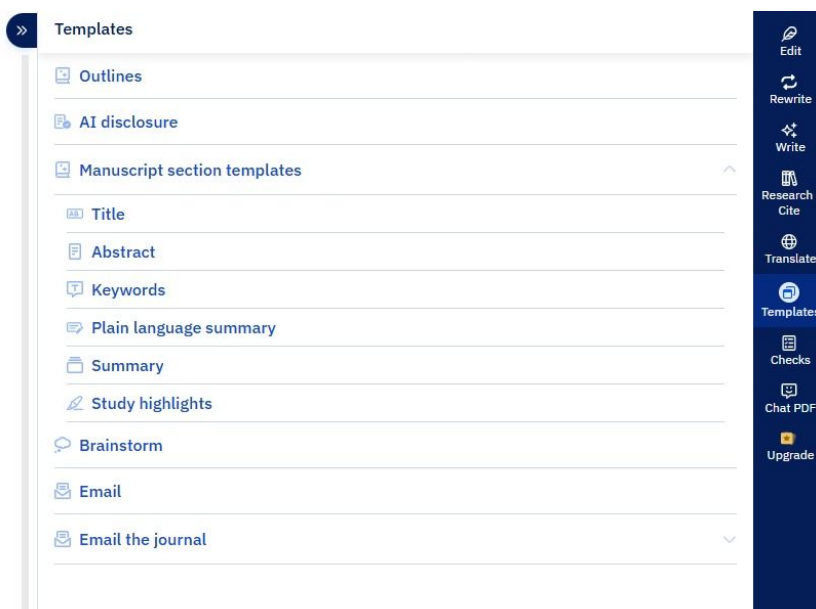Launch Chat PDF from sidebar
This screenshot has height=609, width=816.
point(789,399)
